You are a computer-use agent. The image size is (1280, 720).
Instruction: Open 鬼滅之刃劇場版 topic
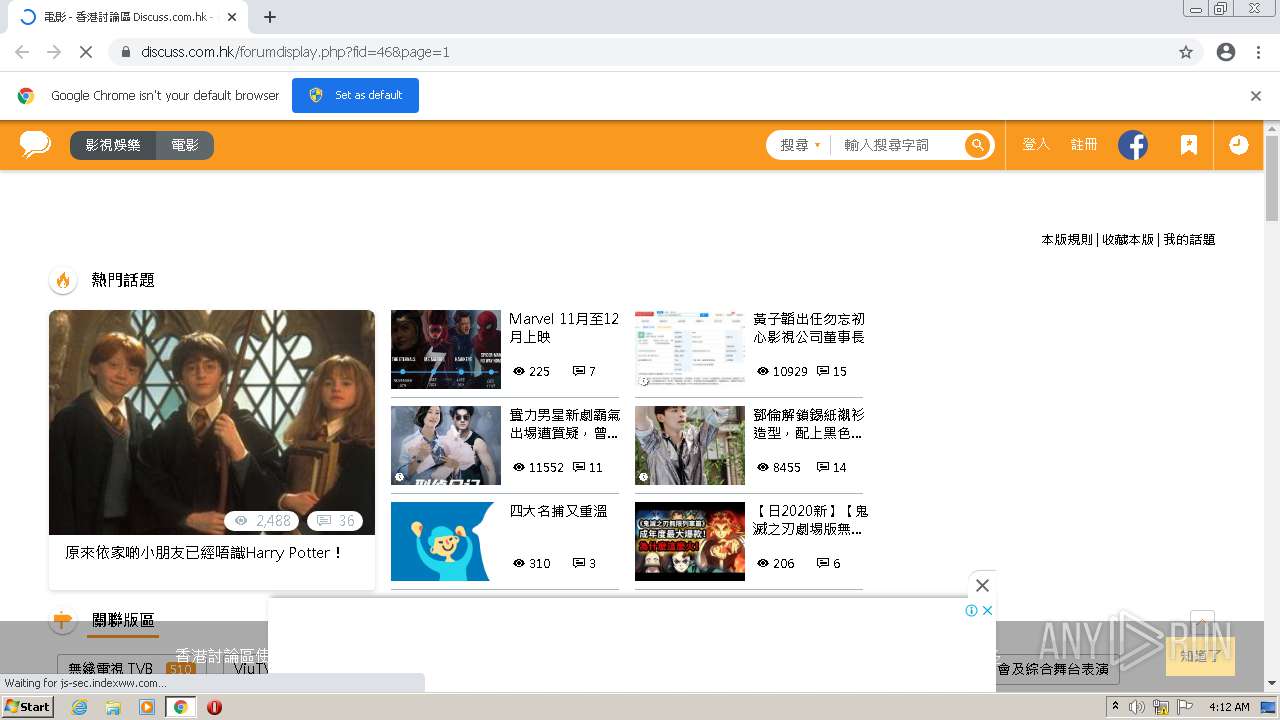tap(810, 520)
